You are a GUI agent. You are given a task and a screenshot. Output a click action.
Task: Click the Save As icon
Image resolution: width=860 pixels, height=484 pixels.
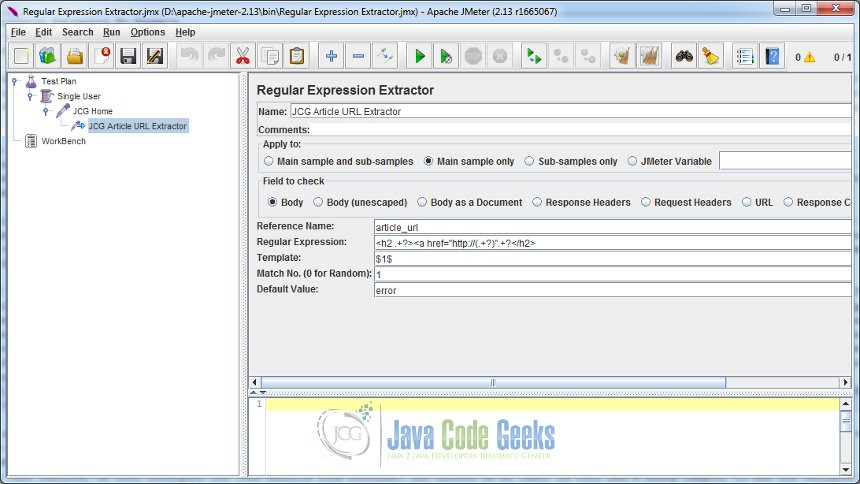coord(155,56)
